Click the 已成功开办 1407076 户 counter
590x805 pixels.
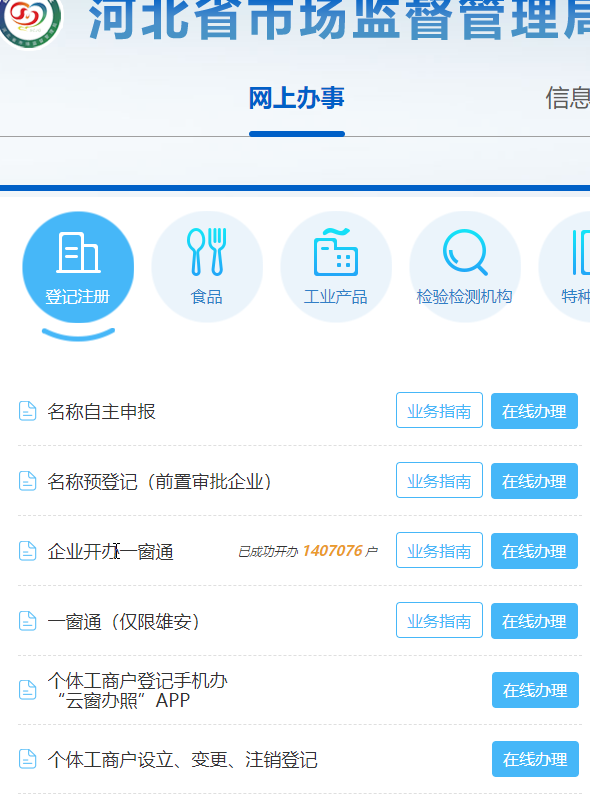tap(308, 551)
